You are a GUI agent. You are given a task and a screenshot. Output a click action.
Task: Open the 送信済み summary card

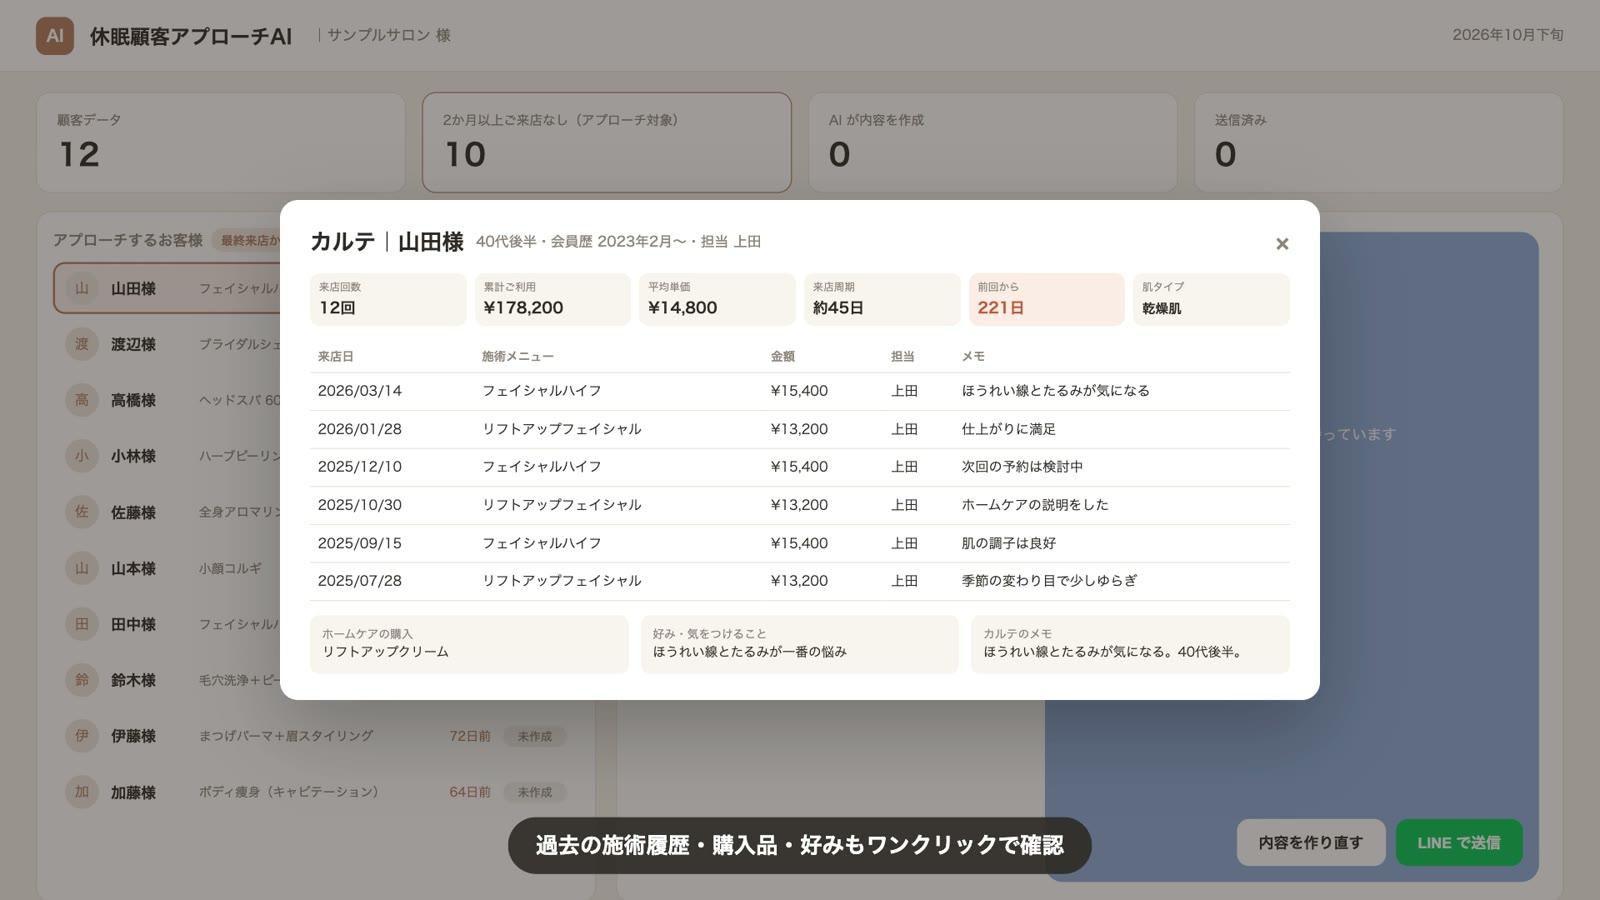(1379, 142)
